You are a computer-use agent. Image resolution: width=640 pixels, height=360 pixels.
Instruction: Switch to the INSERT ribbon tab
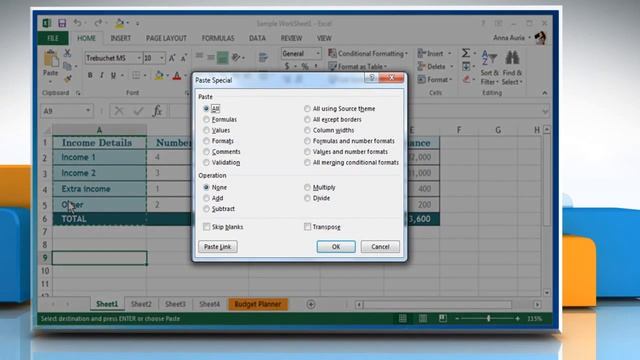click(x=120, y=38)
